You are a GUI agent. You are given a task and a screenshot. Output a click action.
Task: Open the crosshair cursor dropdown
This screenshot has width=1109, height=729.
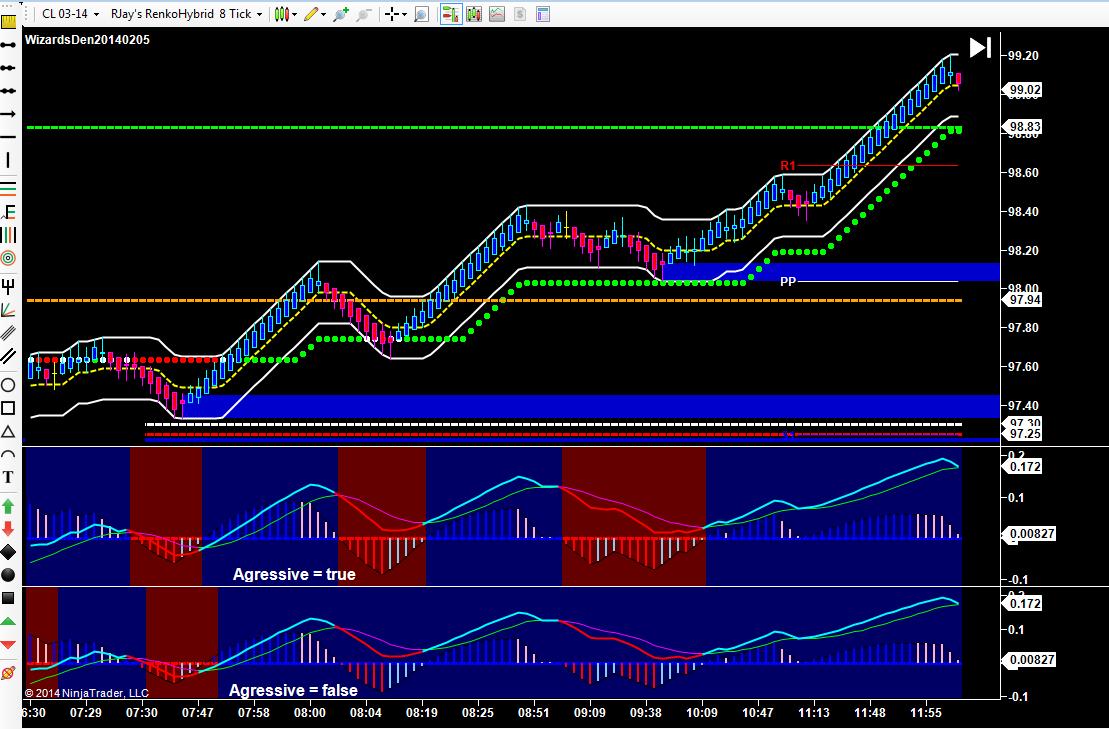click(x=395, y=13)
